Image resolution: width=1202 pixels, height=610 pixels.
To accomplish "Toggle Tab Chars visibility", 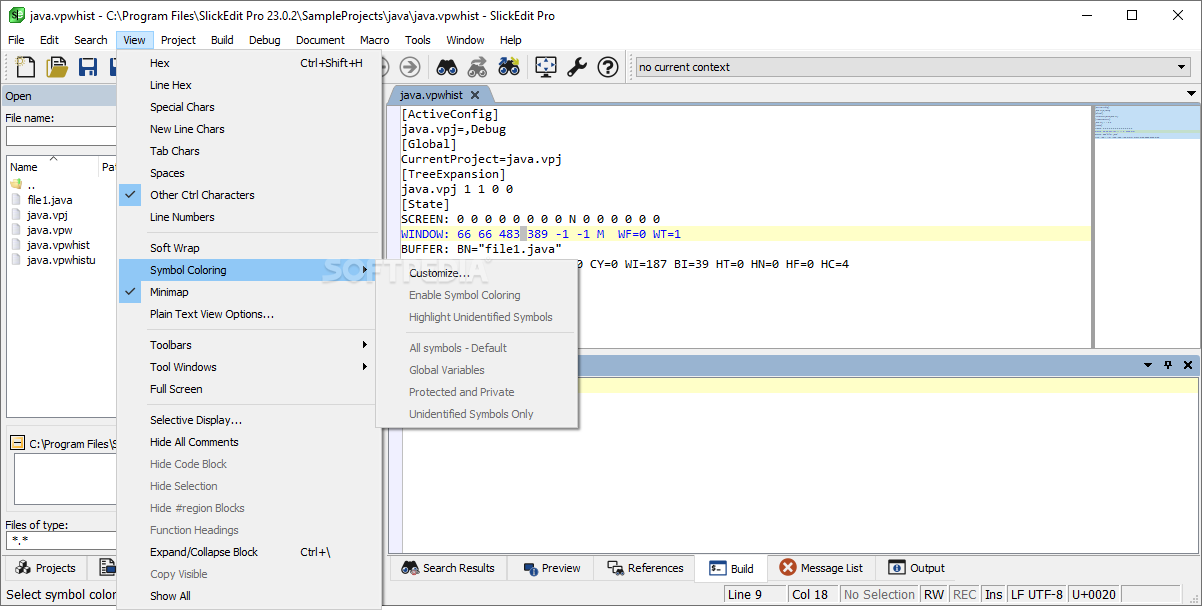I will point(250,151).
